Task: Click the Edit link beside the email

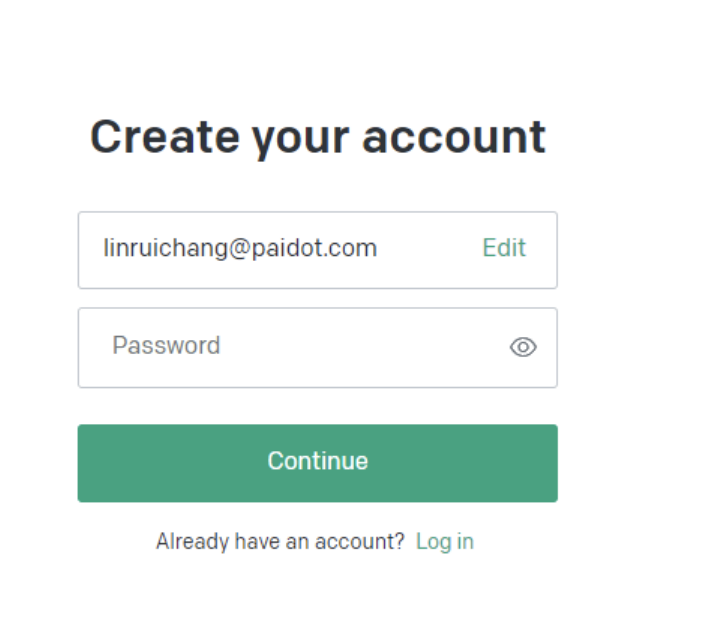Action: click(504, 248)
